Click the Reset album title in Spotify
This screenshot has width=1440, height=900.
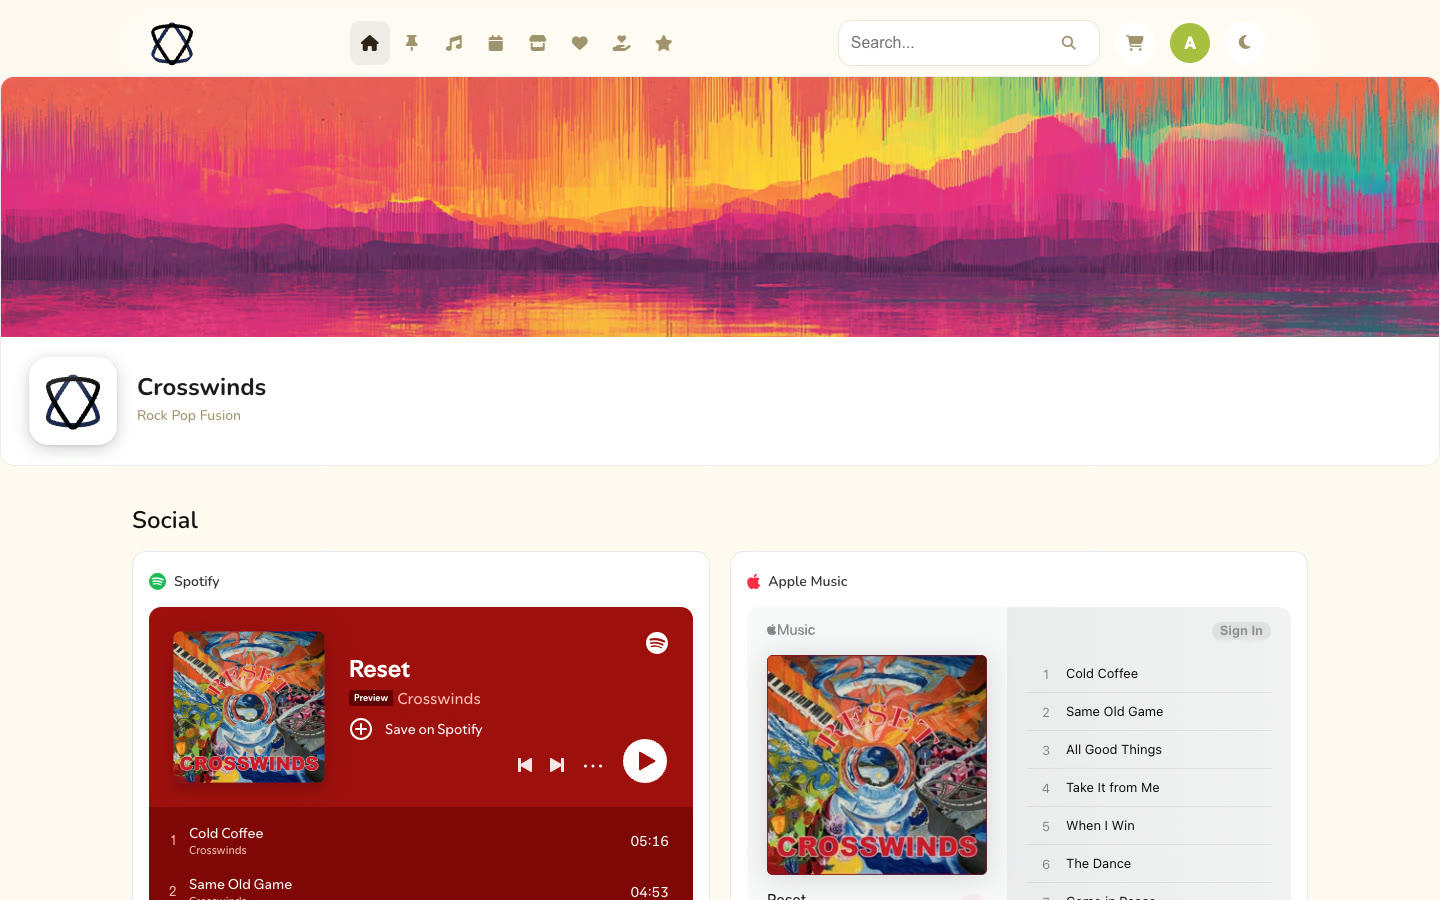380,669
